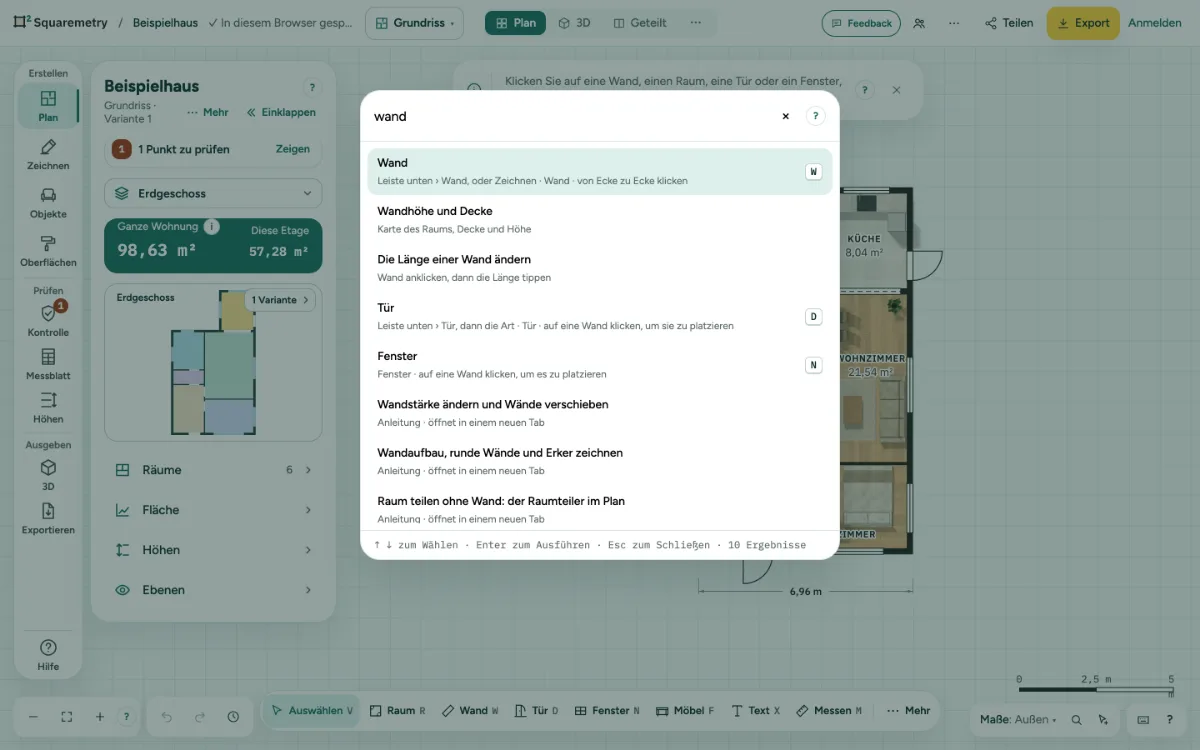Expand the Fläche section

pos(213,510)
